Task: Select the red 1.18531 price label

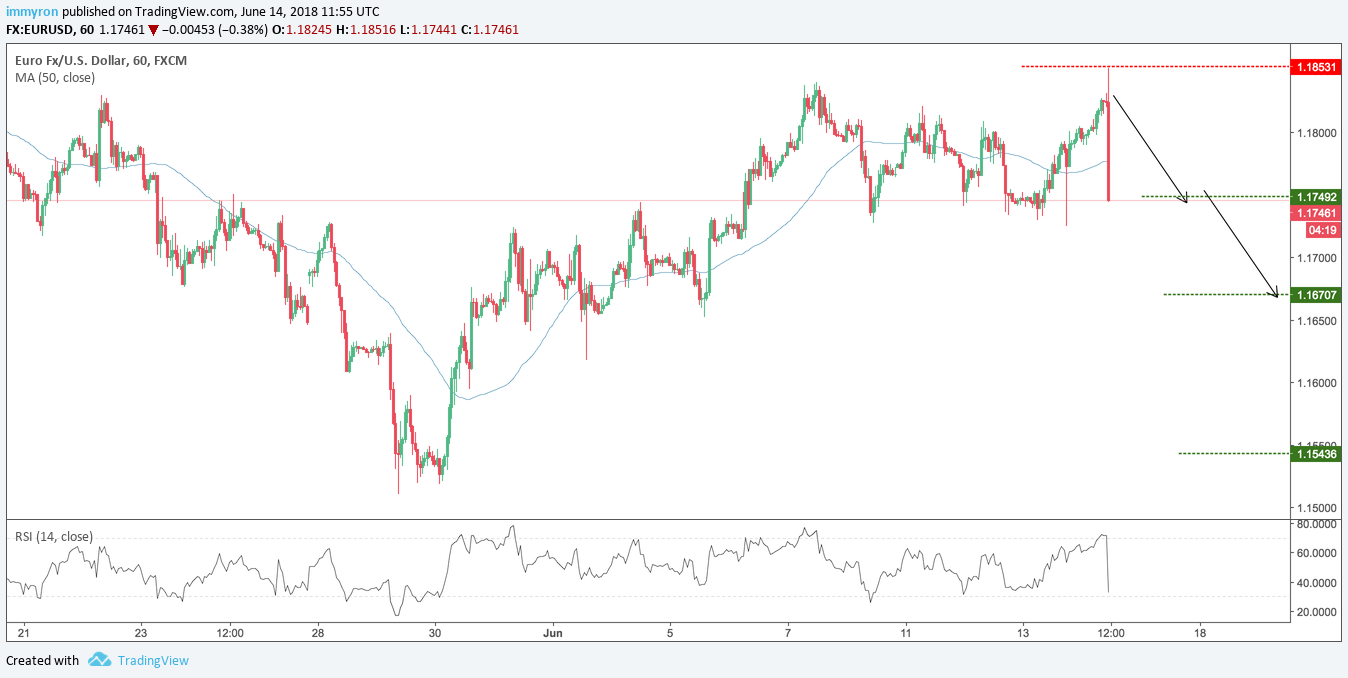Action: (x=1315, y=68)
